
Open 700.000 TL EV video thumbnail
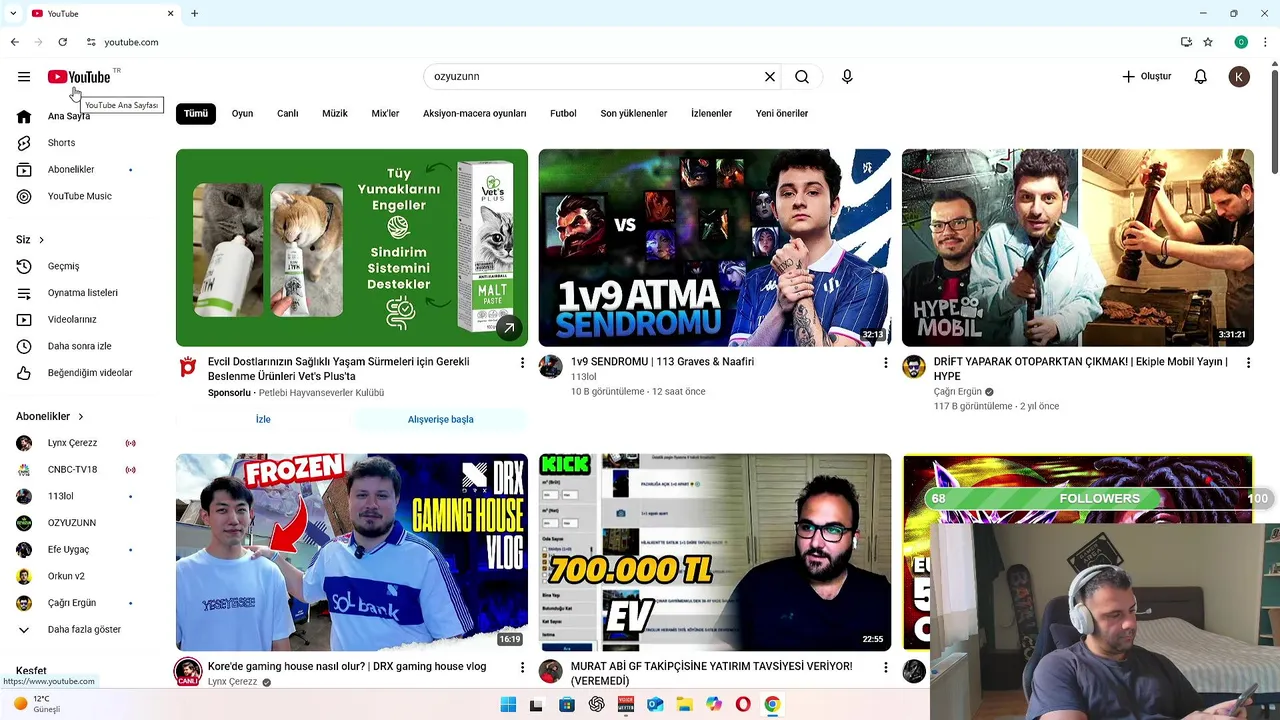(x=715, y=552)
